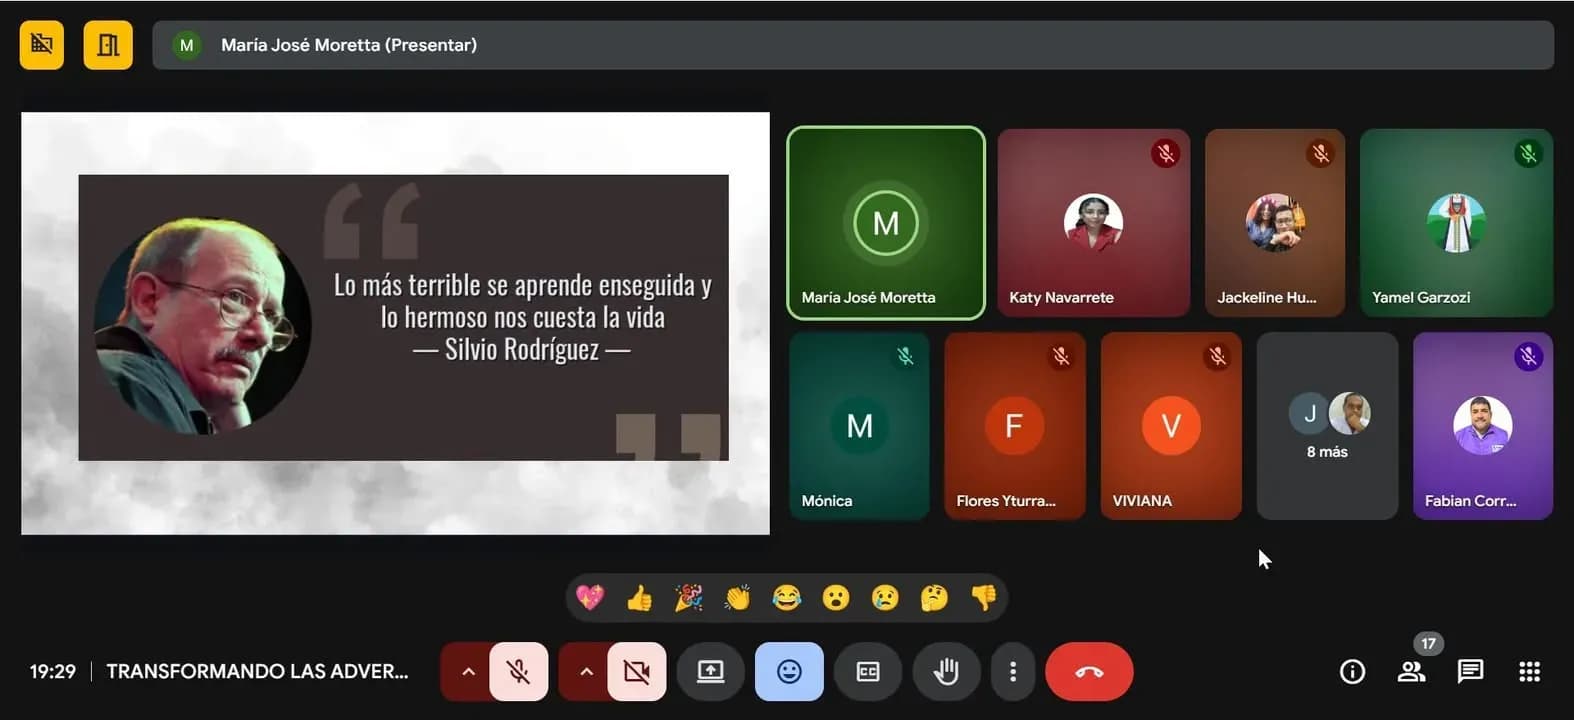The image size is (1574, 720).
Task: Click the meeting title TRANSFORMANDO LAS ADVER...
Action: 257,672
